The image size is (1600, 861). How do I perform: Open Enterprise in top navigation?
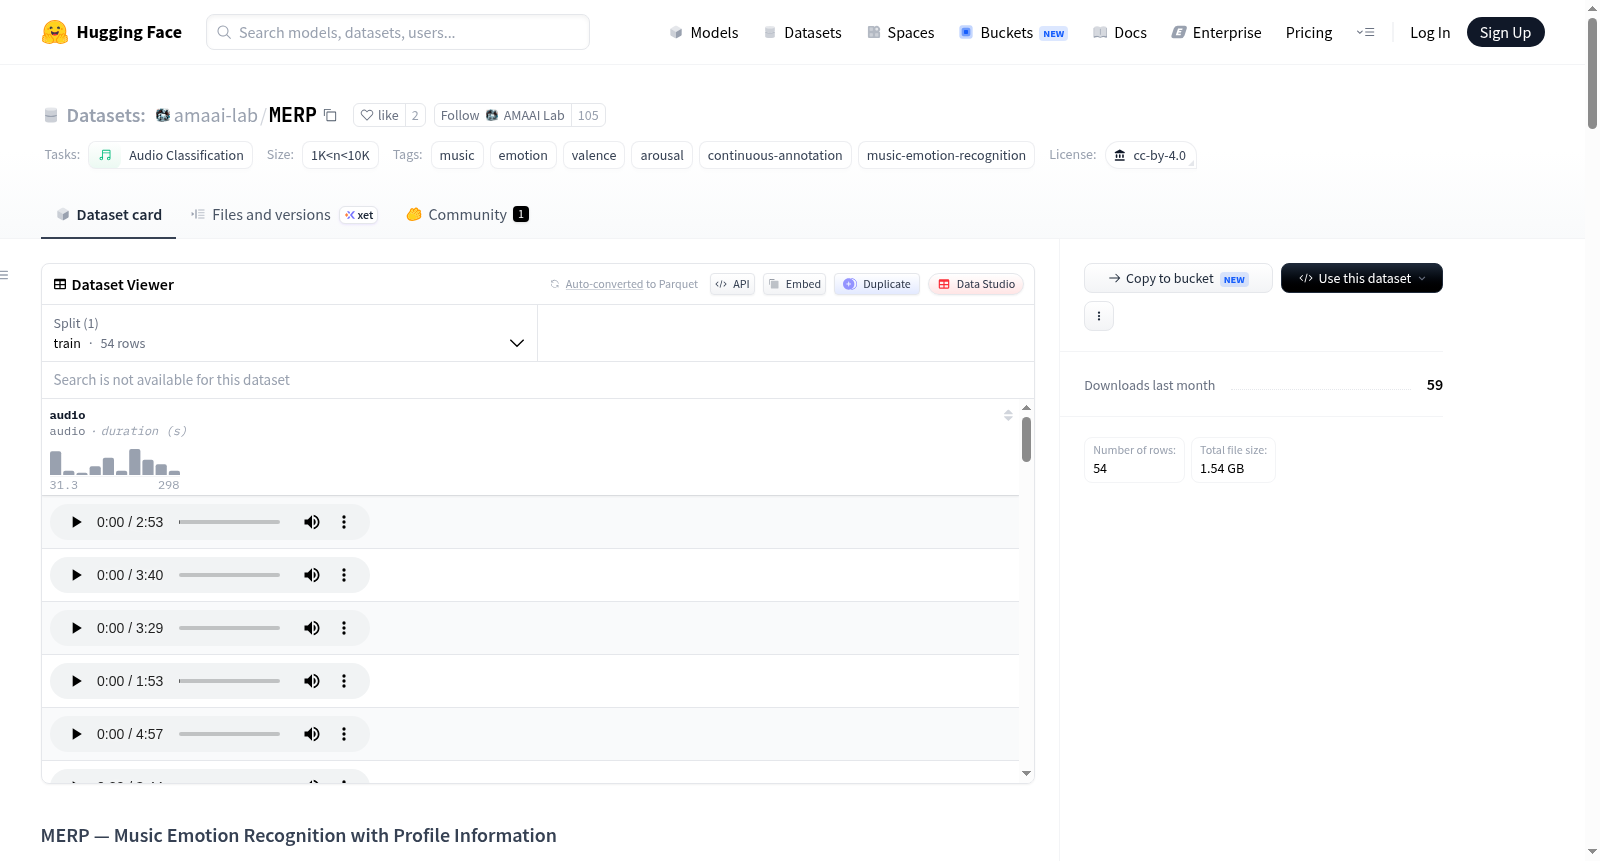tap(1216, 32)
